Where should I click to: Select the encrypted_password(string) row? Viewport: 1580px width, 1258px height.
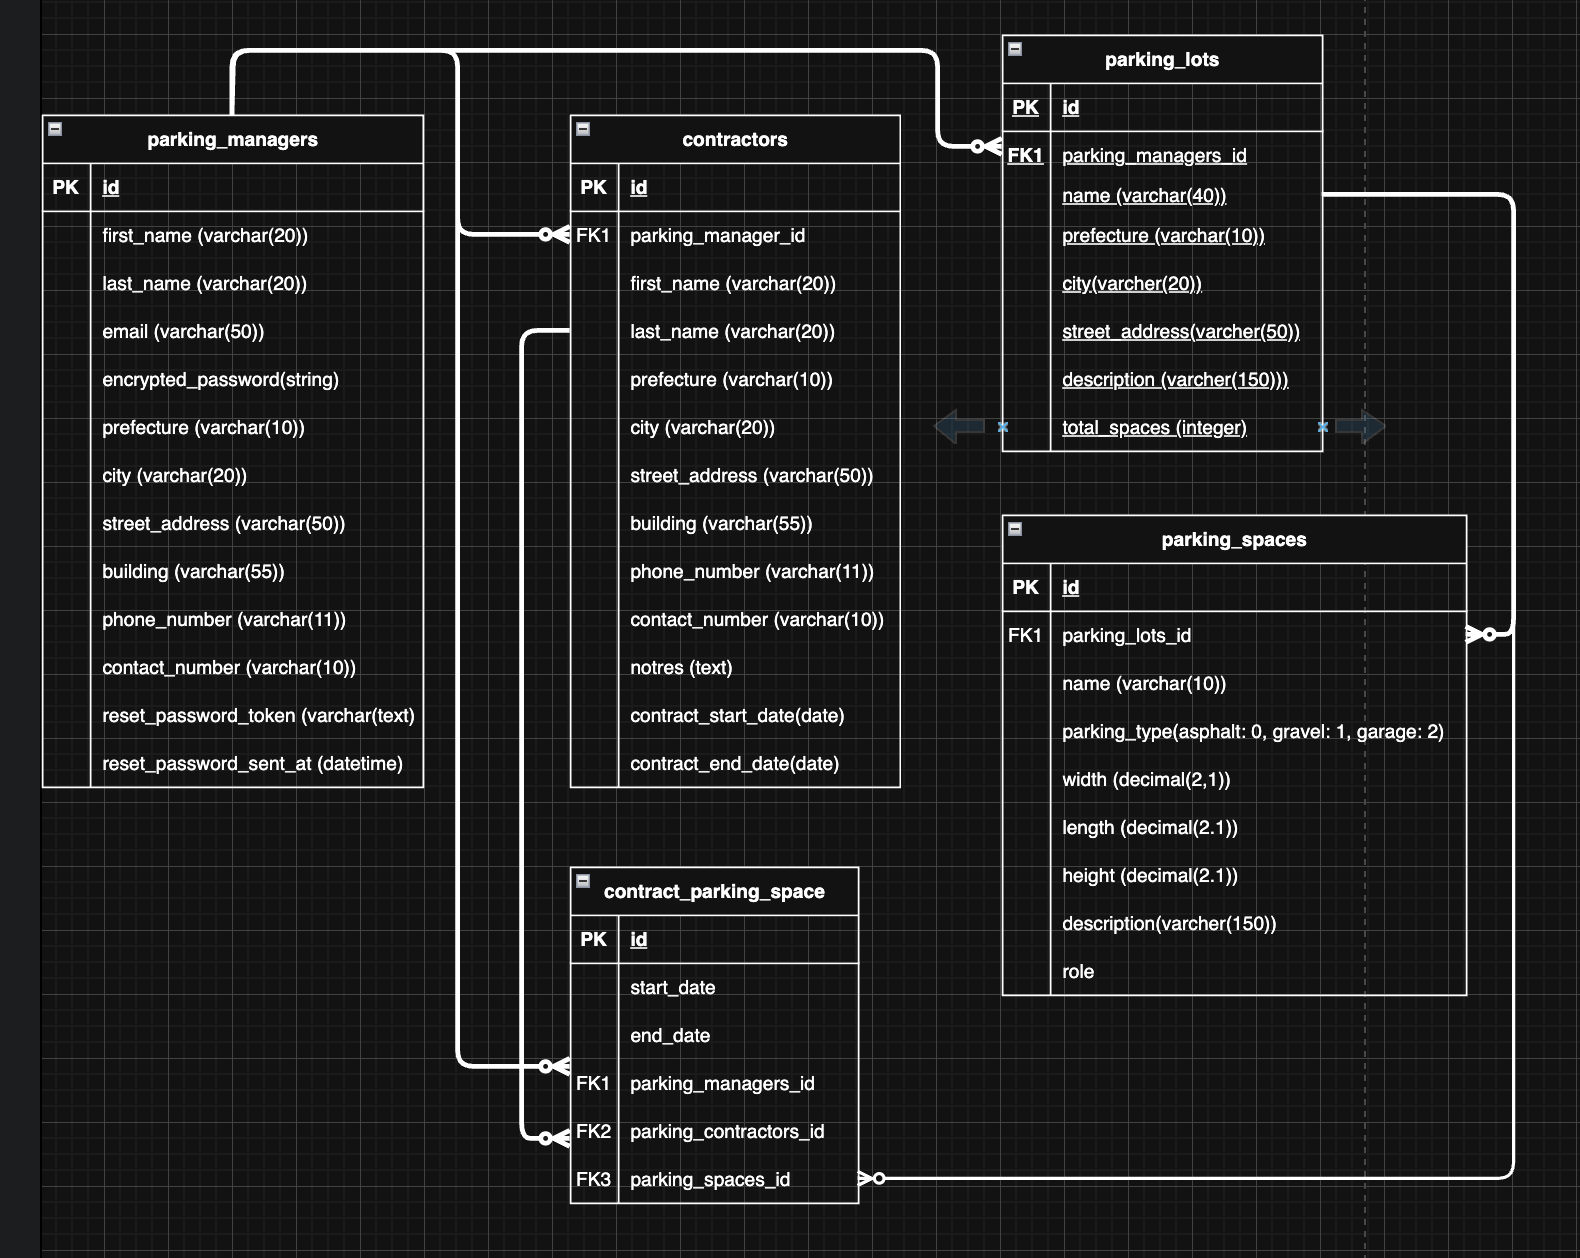[233, 380]
